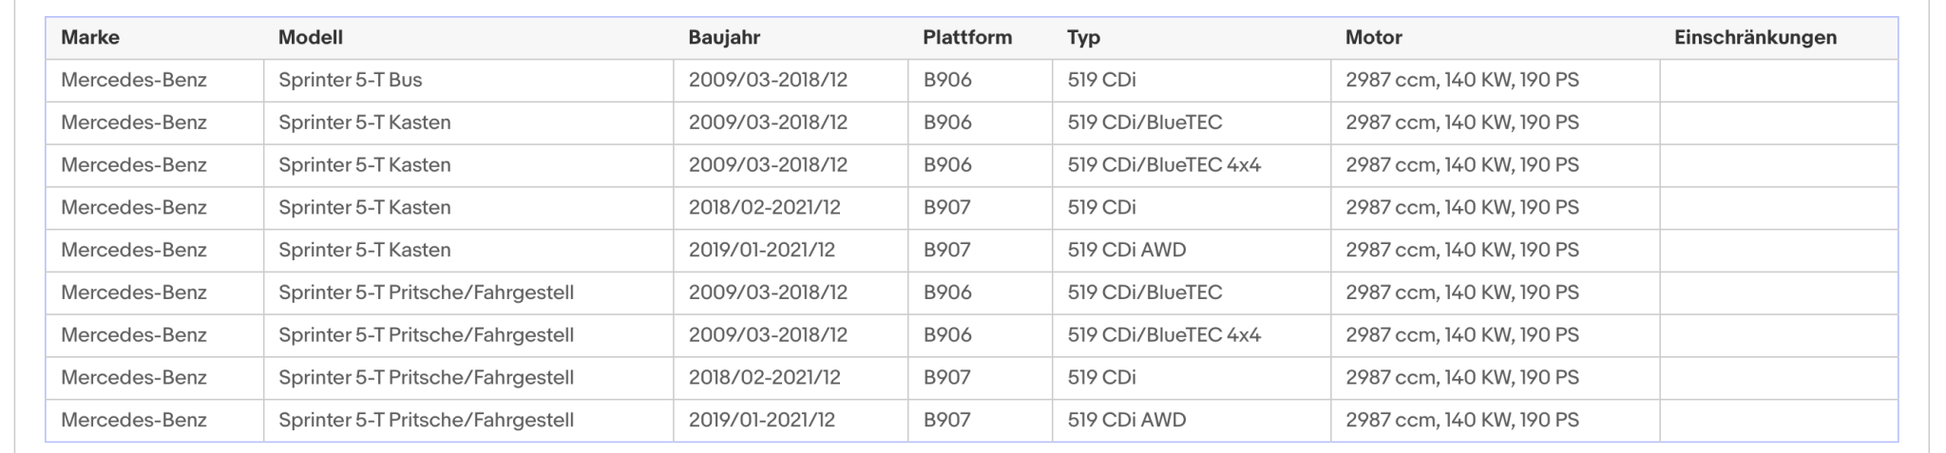Select the 519 CDi/BlueTEC Kasten type cell
Viewport: 1946px width, 453px height.
coord(1191,123)
